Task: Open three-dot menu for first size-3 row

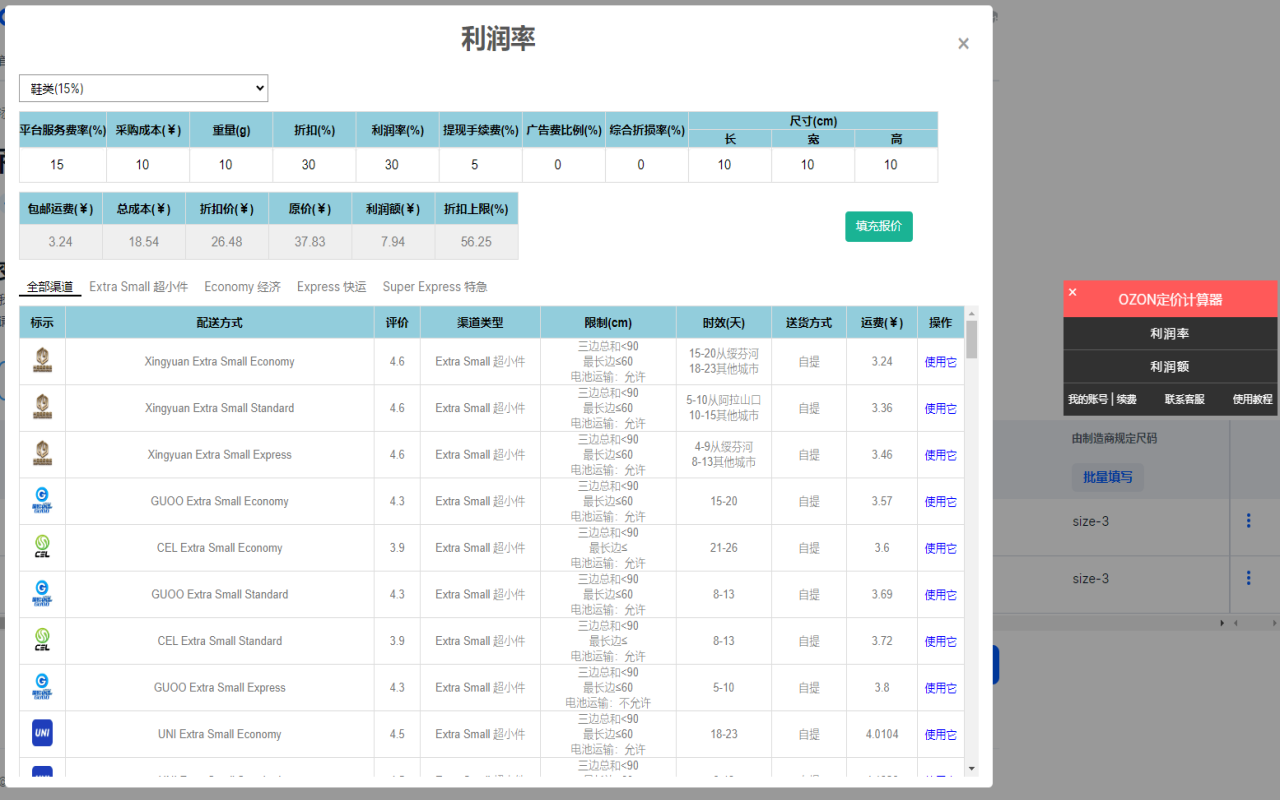Action: point(1248,521)
